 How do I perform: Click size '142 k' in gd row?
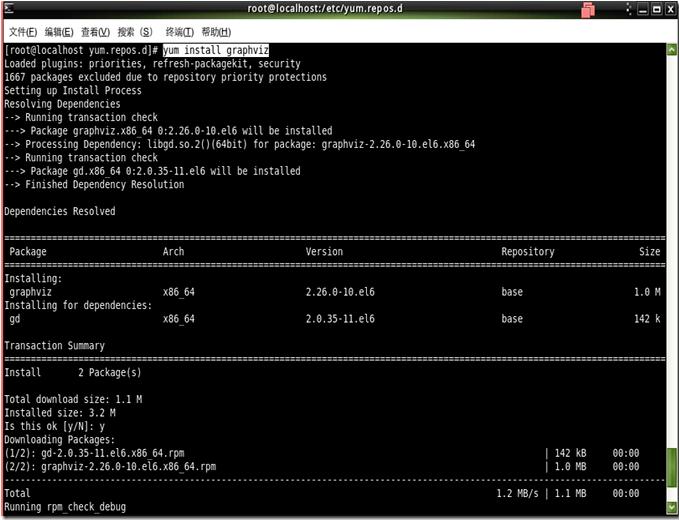coord(647,319)
